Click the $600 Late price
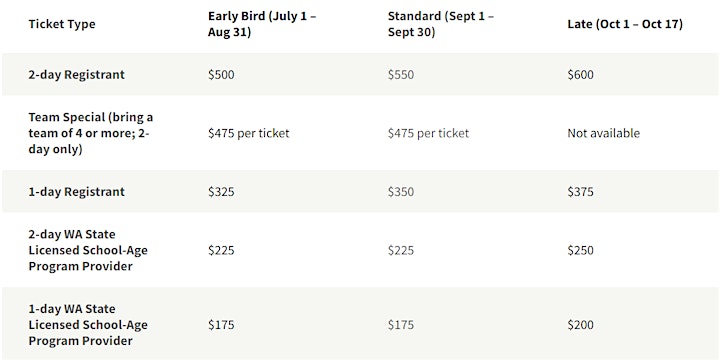The height and width of the screenshot is (361, 720). 580,74
